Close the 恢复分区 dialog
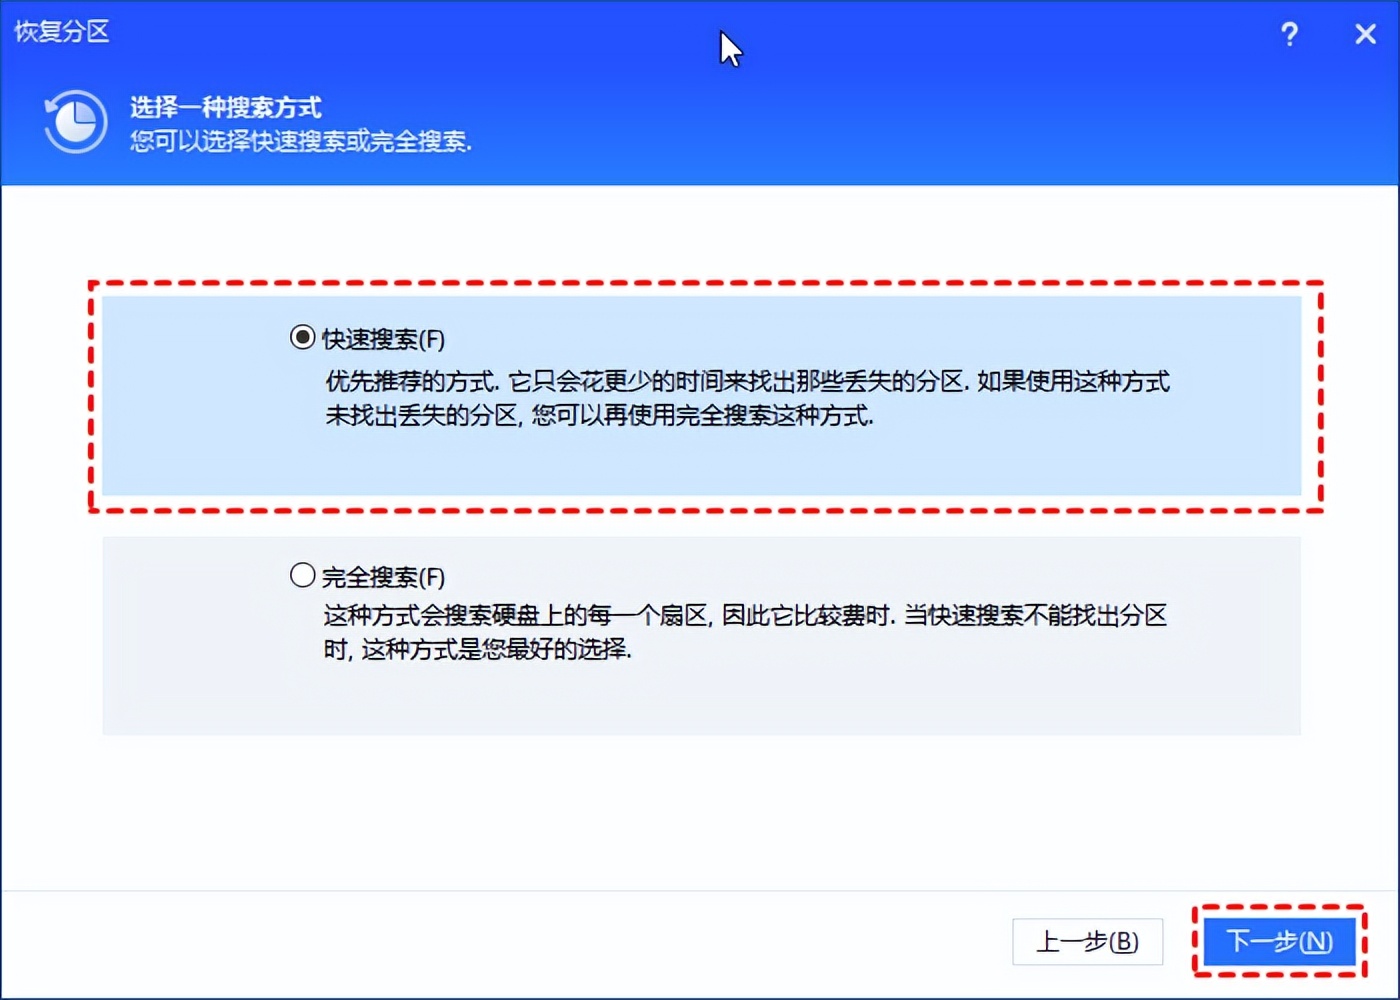Image resolution: width=1400 pixels, height=1000 pixels. (x=1365, y=33)
